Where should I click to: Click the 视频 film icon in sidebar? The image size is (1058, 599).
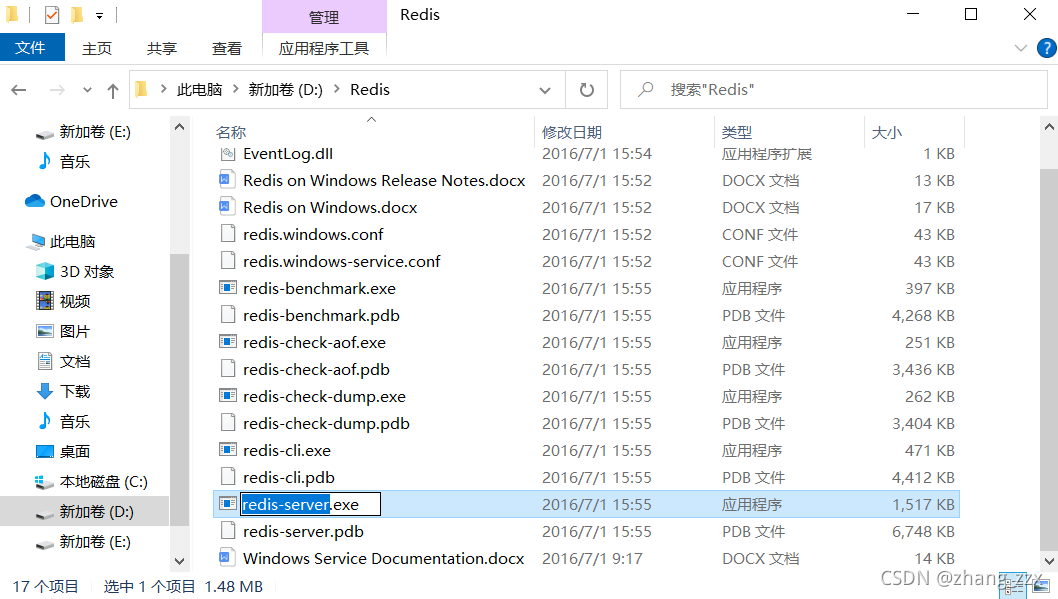[x=45, y=301]
